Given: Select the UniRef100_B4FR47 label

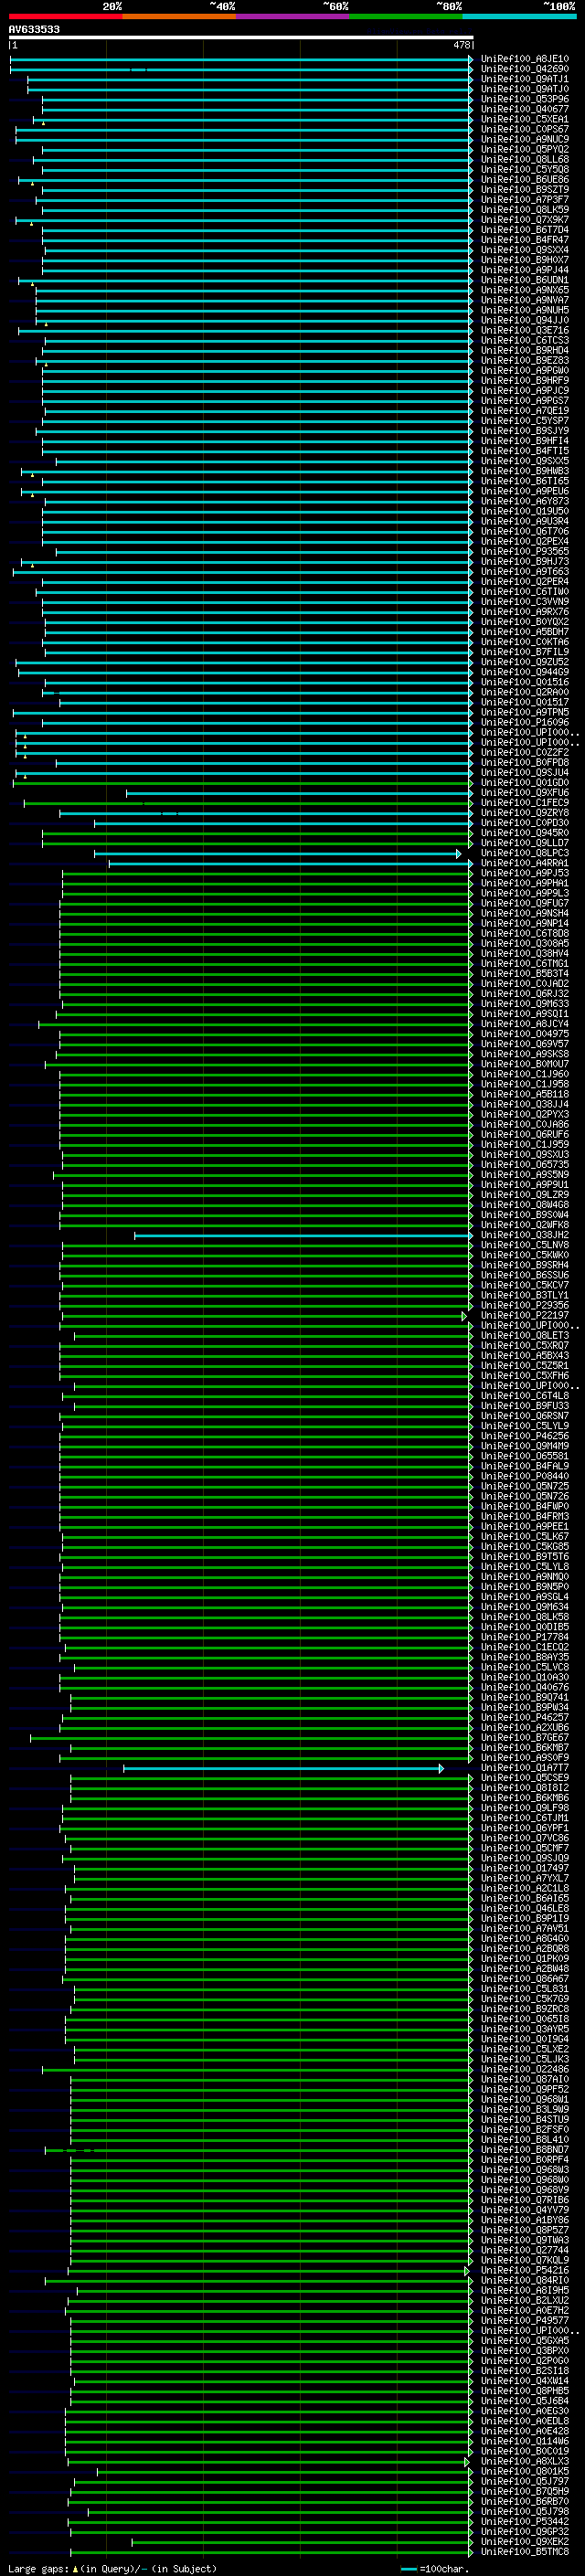Looking at the screenshot, I should pyautogui.click(x=524, y=240).
